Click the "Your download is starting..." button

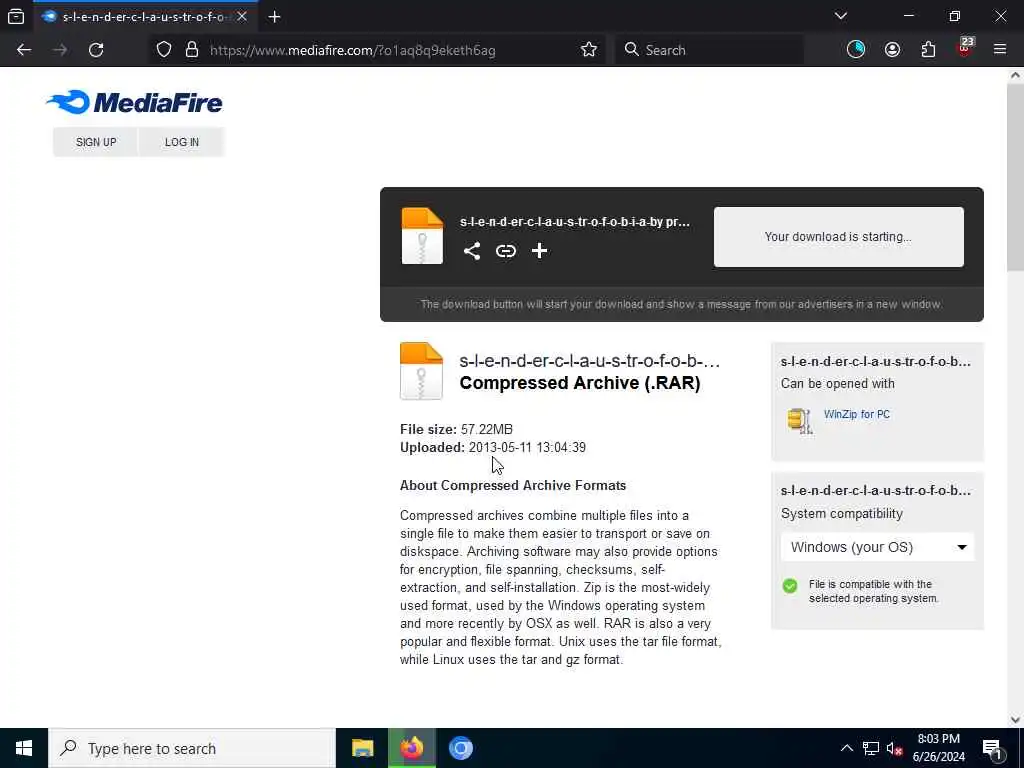839,237
